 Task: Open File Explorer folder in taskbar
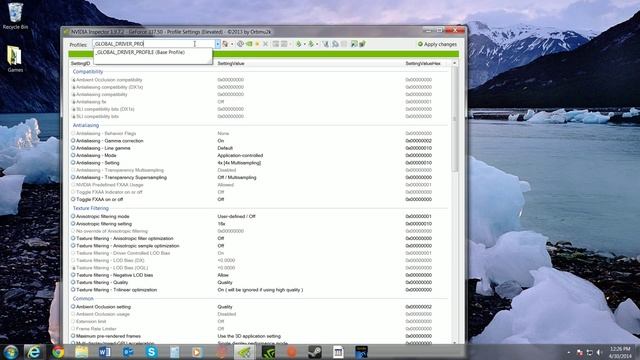(81, 352)
